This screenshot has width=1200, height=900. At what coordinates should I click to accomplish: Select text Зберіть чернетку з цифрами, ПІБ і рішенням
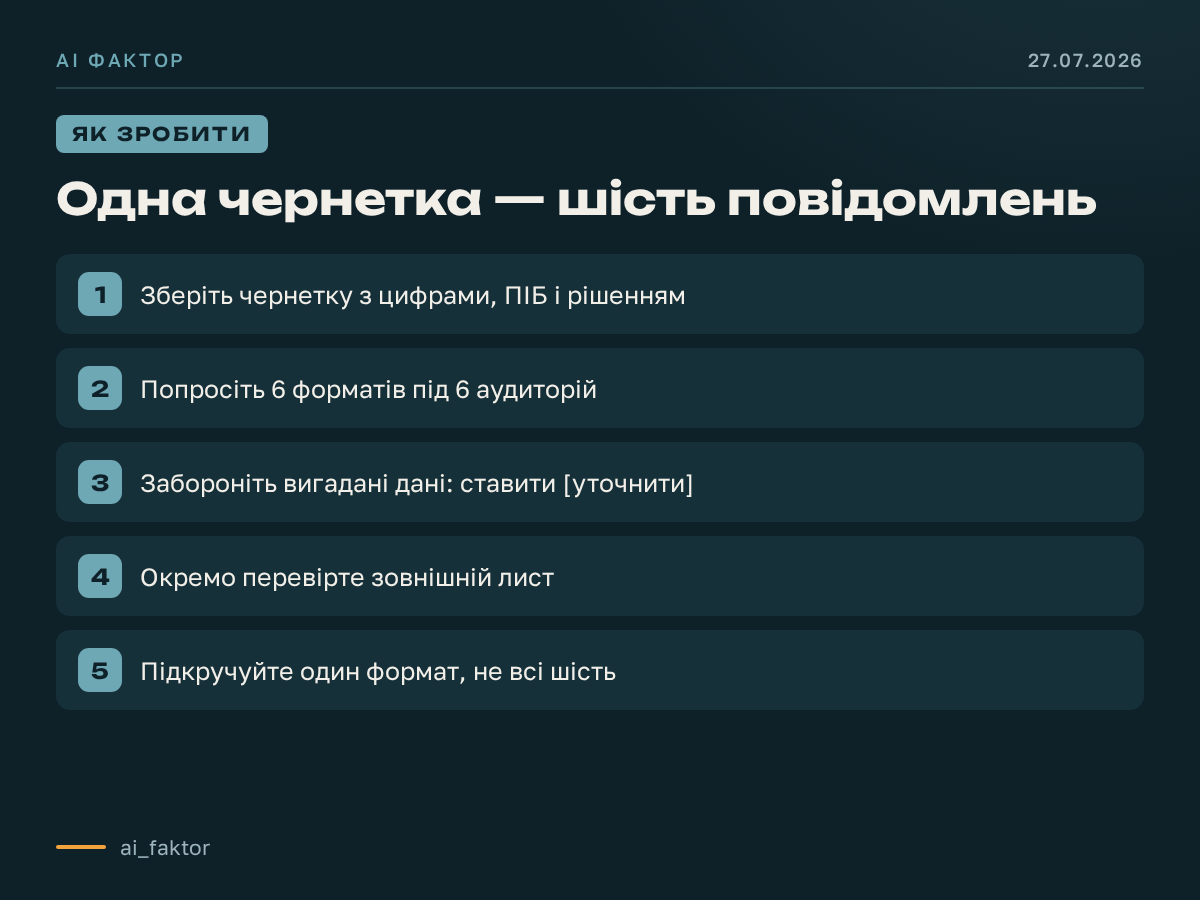(413, 296)
